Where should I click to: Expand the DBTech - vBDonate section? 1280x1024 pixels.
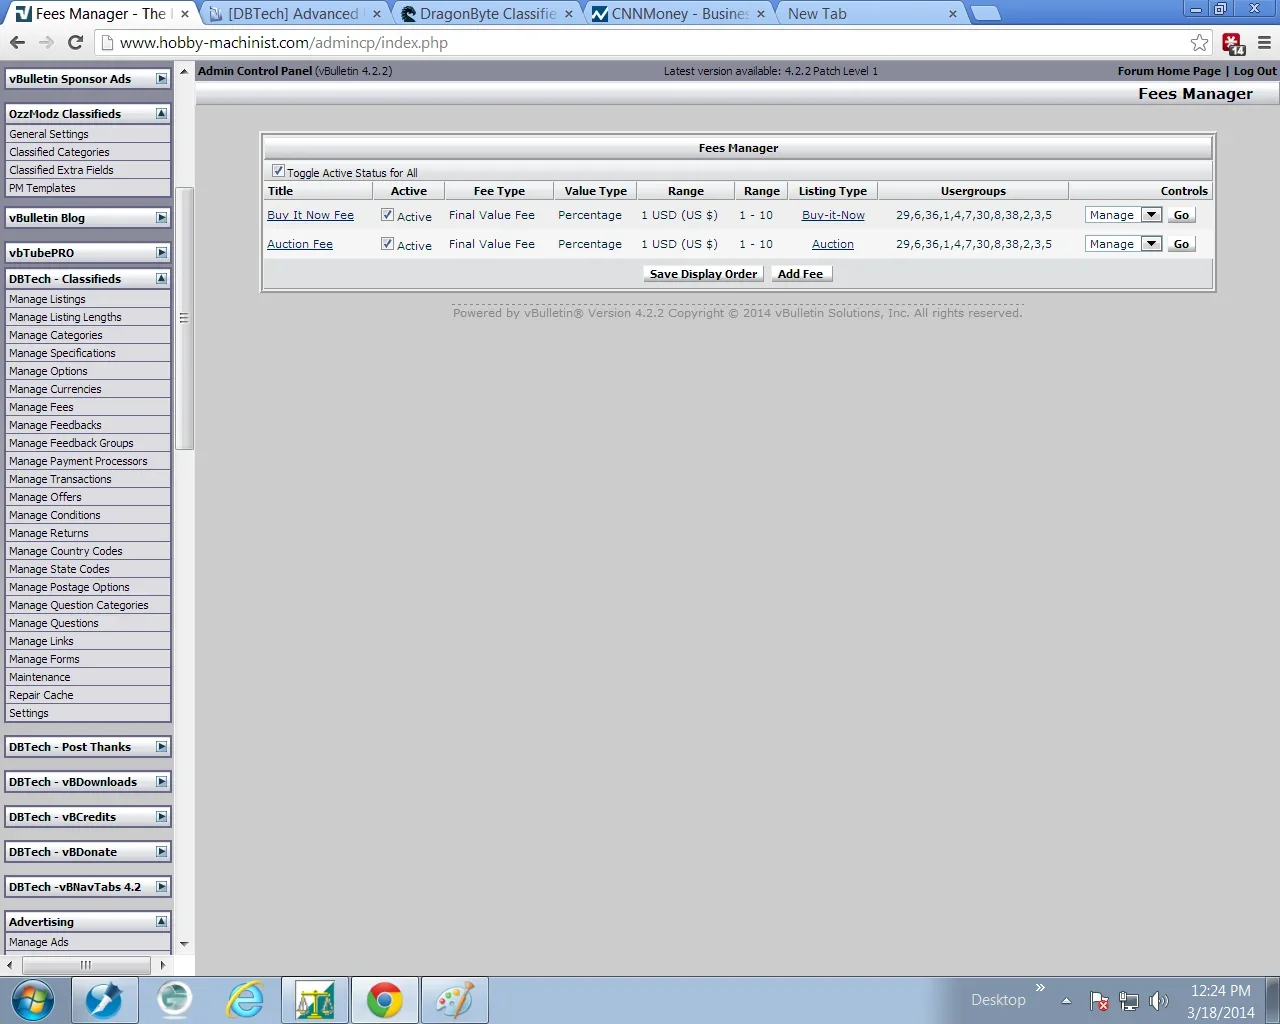tap(161, 852)
